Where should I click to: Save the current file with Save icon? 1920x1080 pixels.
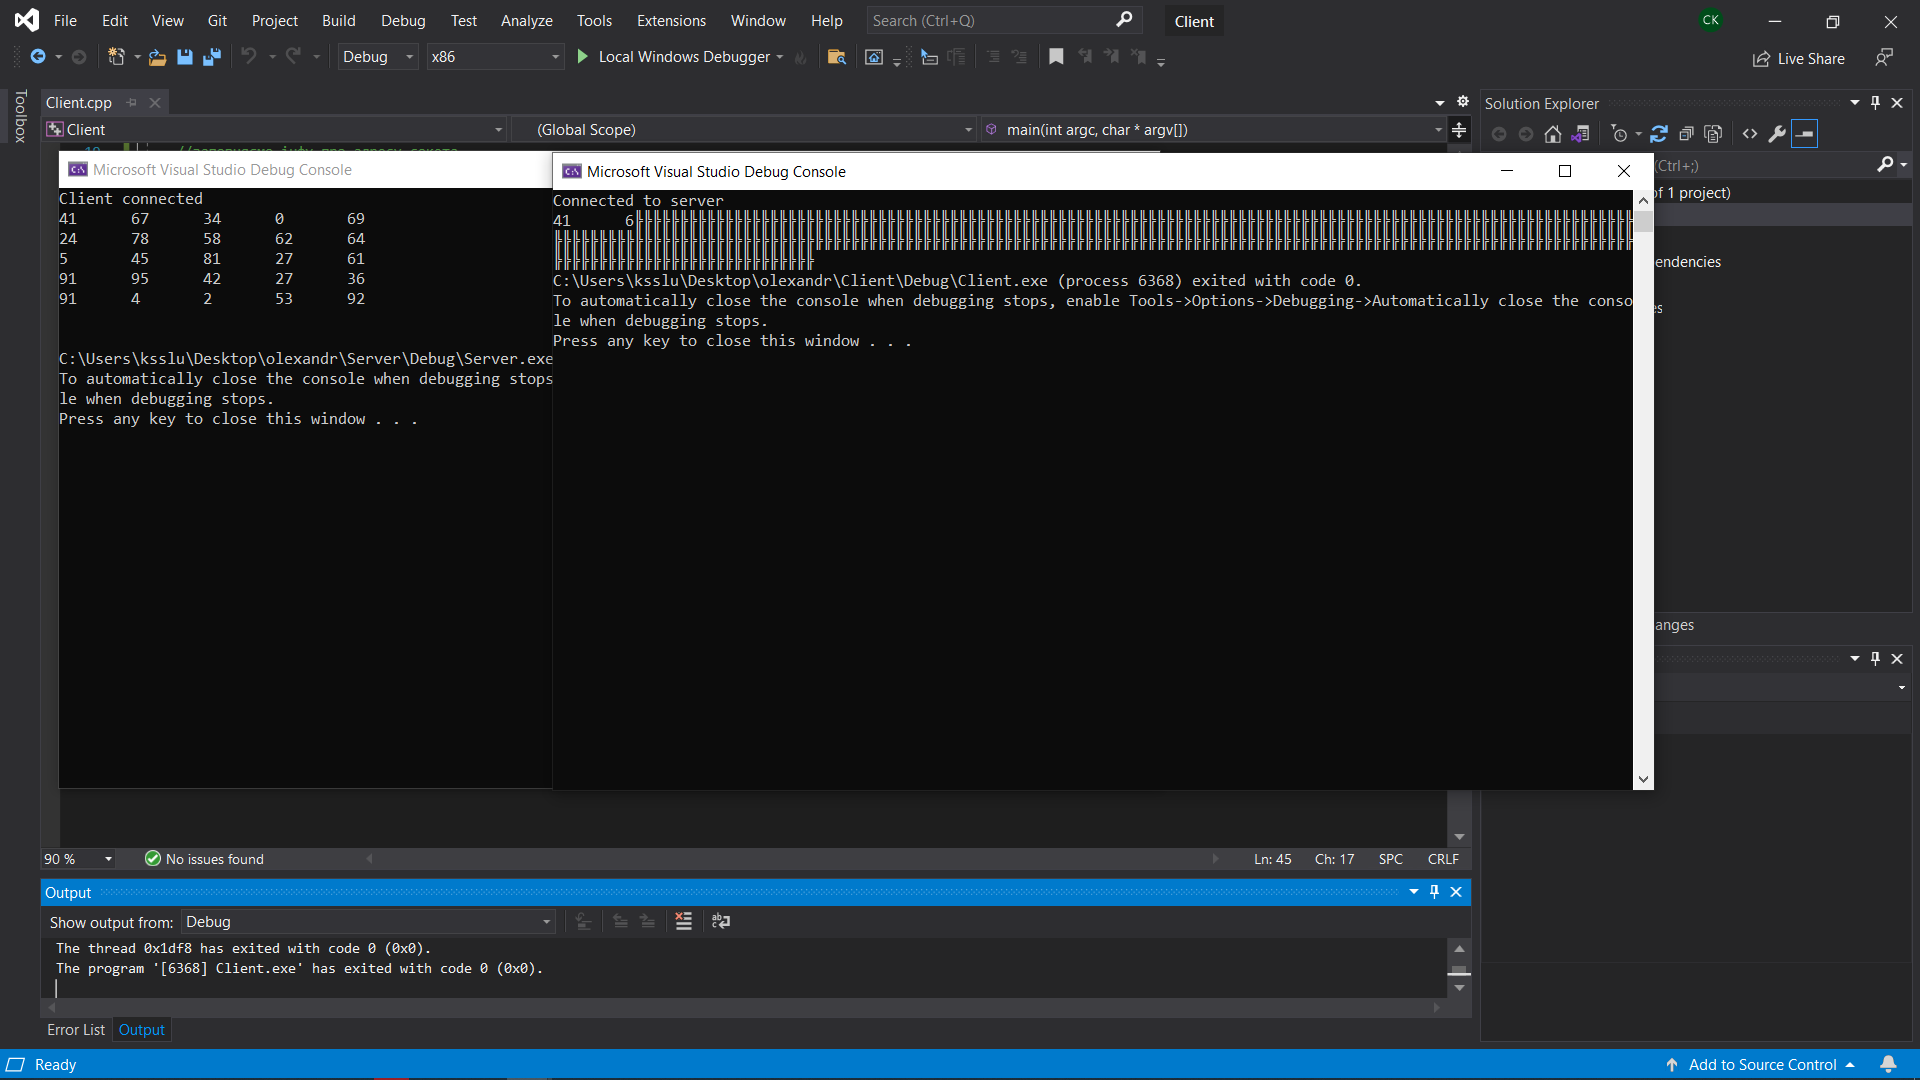(x=184, y=57)
